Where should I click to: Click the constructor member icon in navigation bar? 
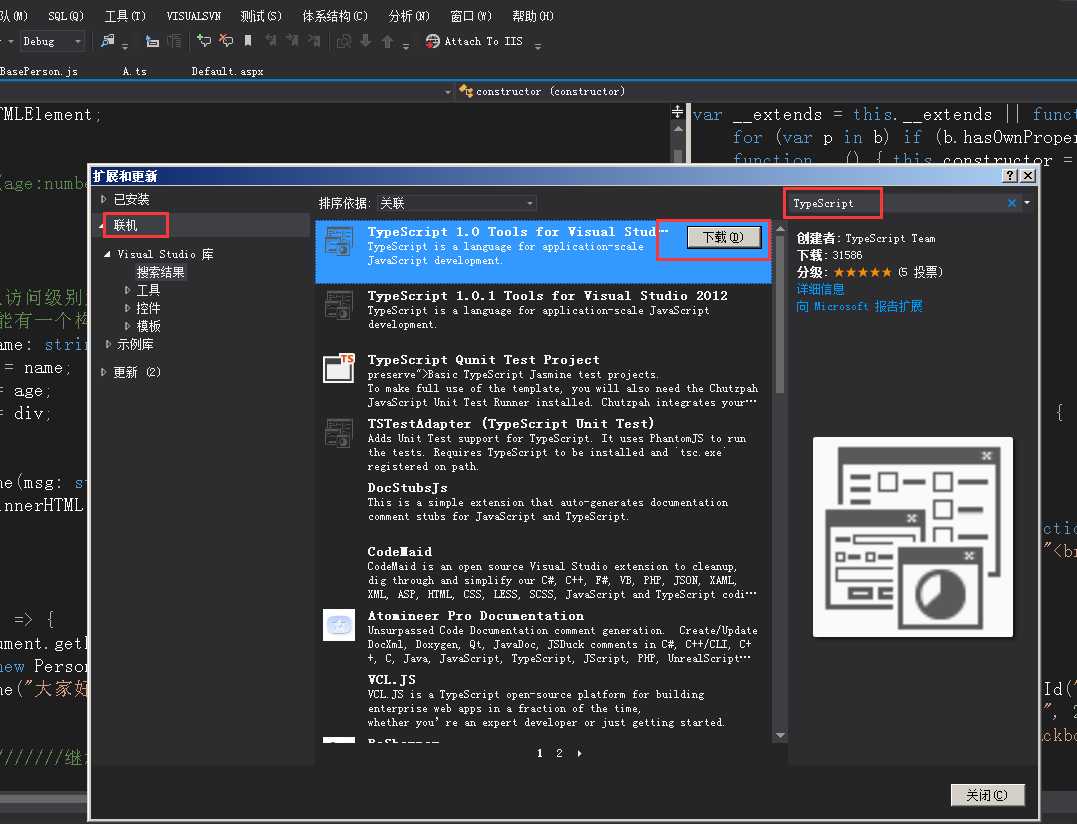[466, 91]
